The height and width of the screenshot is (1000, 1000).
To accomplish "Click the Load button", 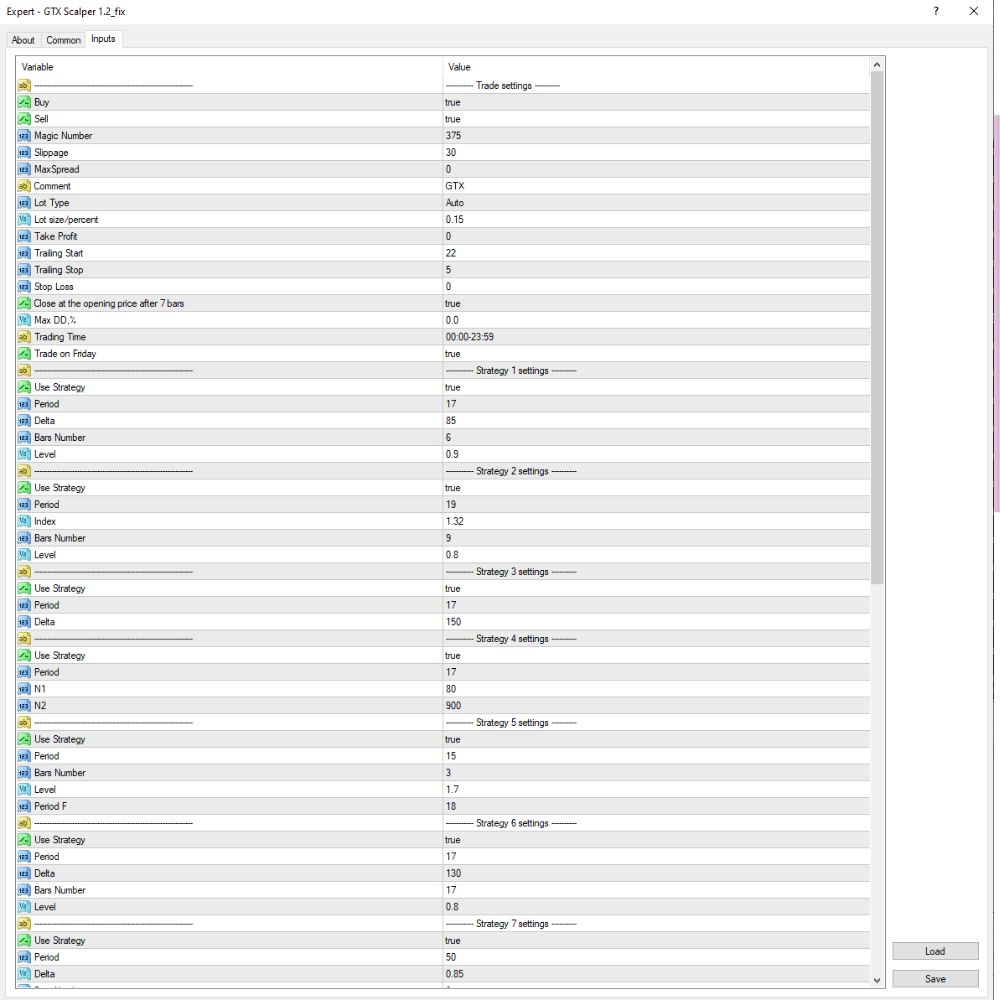I will pos(935,952).
